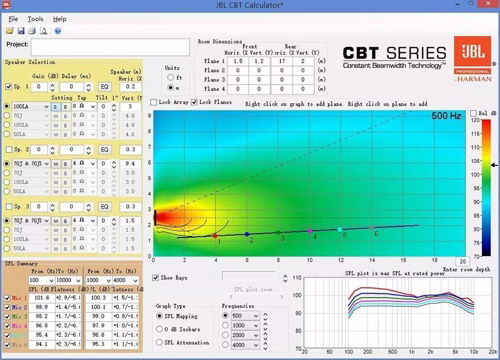Click the magenta Mic 4 marker on graph
This screenshot has width=500, height=360.
310,231
